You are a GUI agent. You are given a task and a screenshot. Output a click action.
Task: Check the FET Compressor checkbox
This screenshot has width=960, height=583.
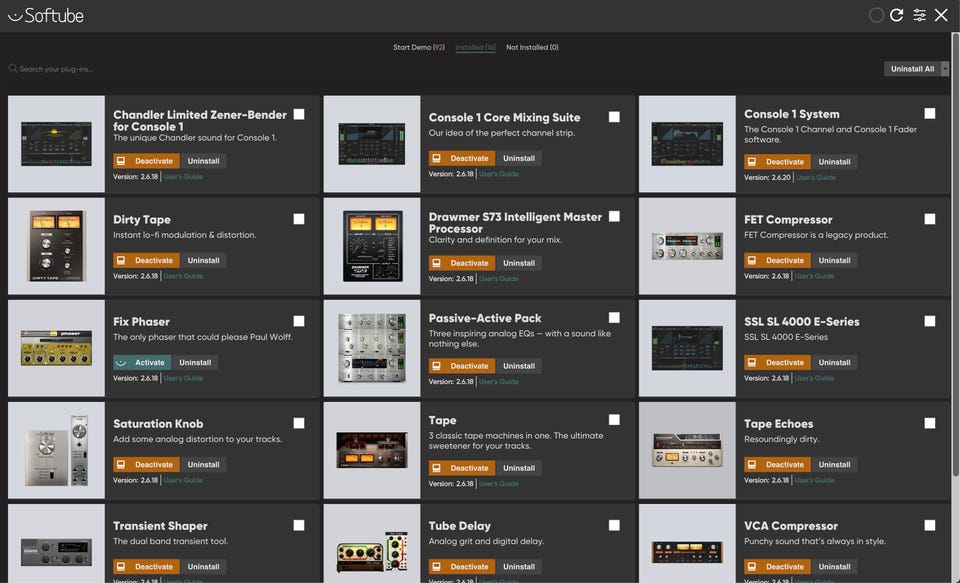click(x=929, y=219)
